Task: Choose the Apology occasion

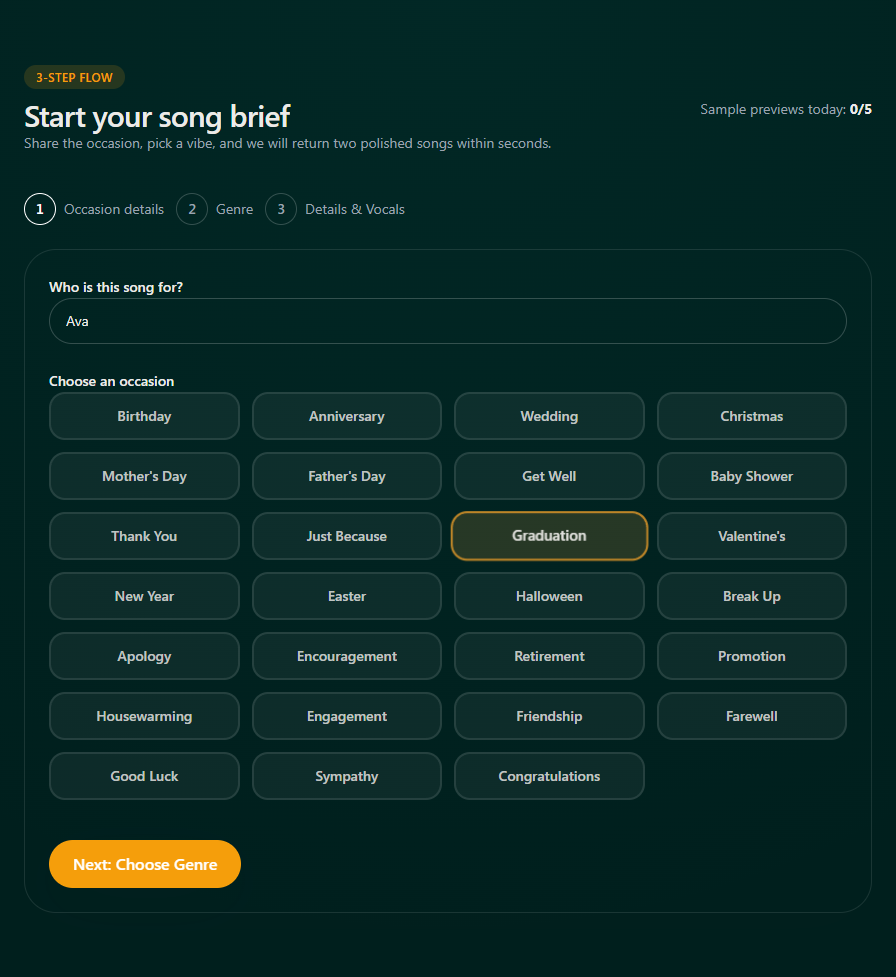Action: pos(144,656)
